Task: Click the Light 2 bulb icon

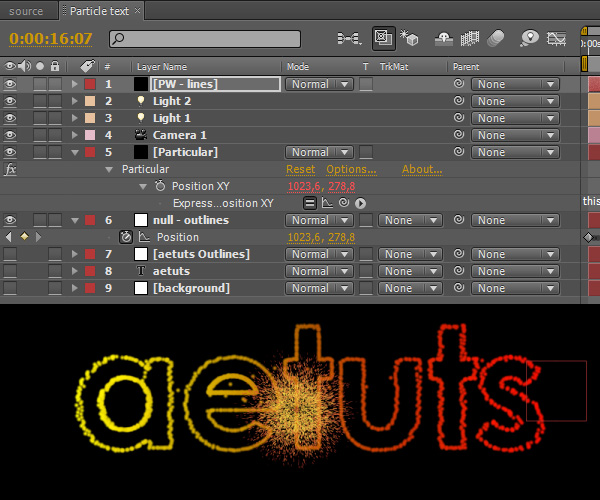Action: coord(141,101)
